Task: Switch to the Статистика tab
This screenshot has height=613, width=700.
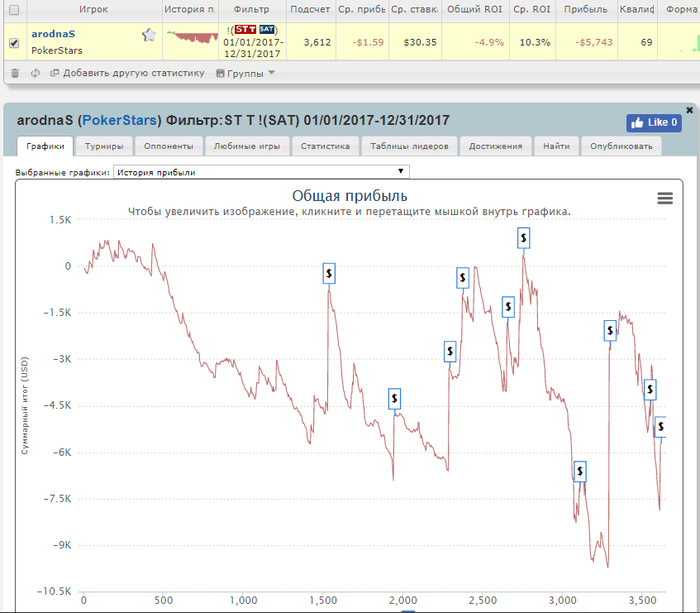Action: [325, 146]
